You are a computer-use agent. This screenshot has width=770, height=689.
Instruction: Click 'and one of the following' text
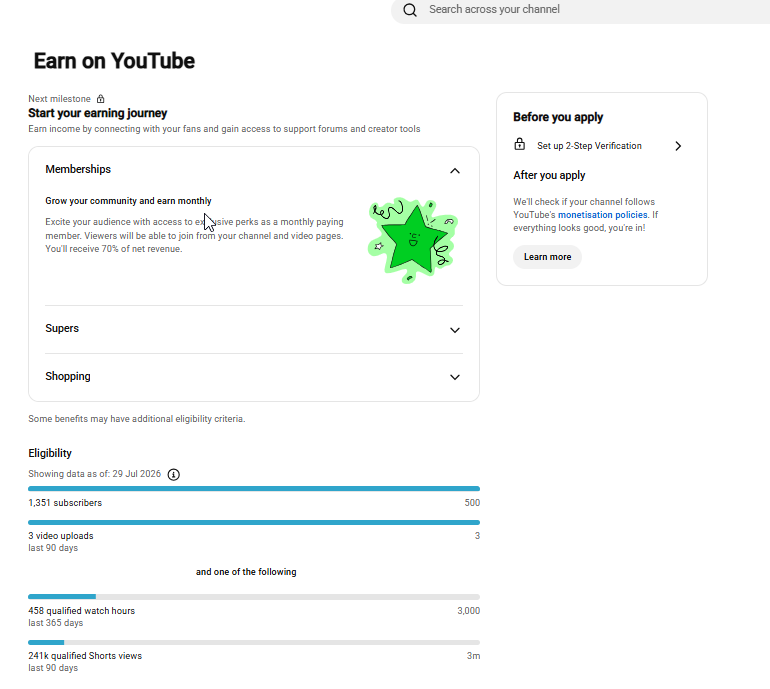(246, 572)
